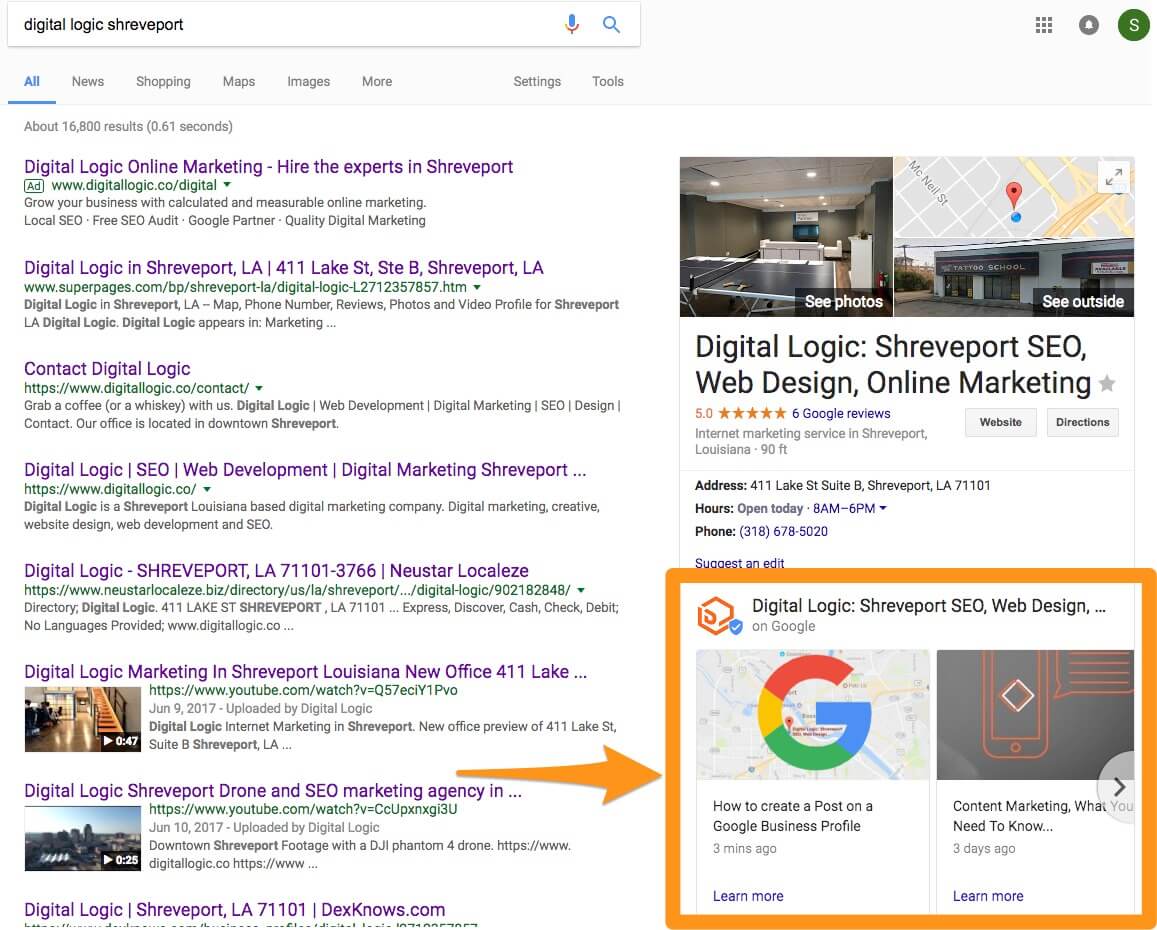
Task: Expand dropdown arrow next to digitallogic.co/digital ad URL
Action: point(227,185)
